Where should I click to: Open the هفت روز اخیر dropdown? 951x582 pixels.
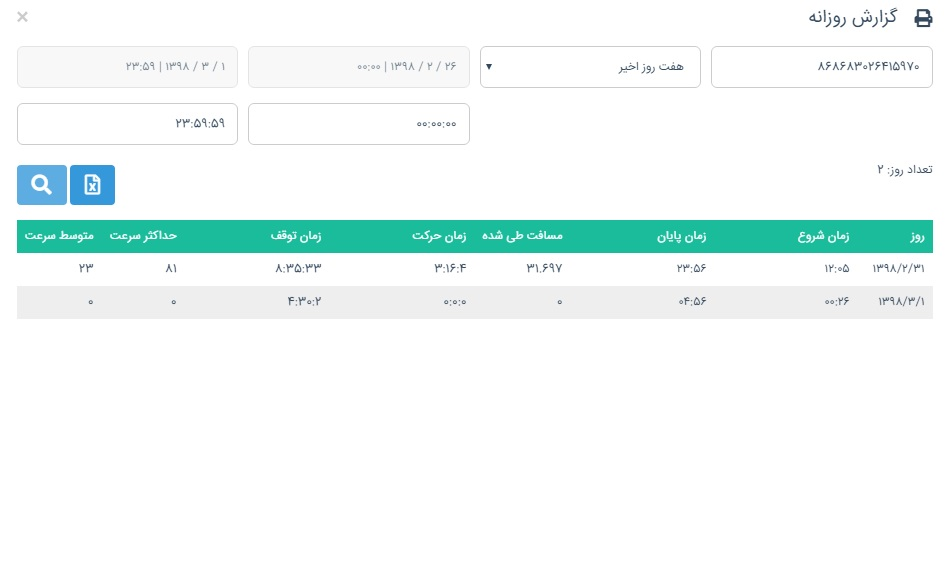click(x=594, y=67)
